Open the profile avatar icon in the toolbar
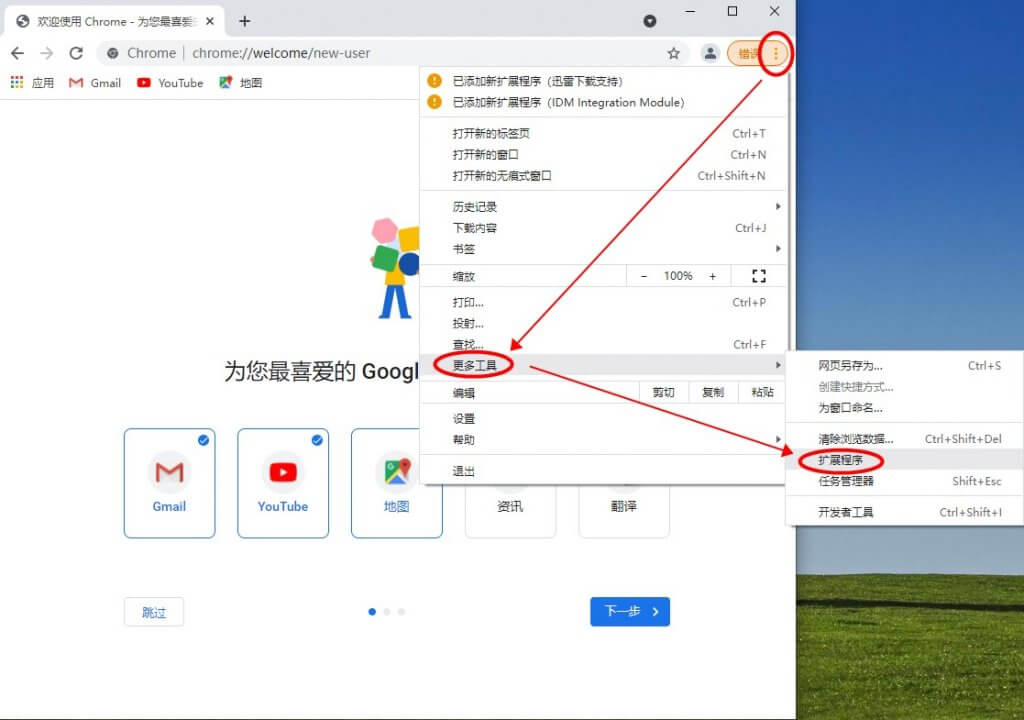This screenshot has width=1024, height=720. click(710, 53)
